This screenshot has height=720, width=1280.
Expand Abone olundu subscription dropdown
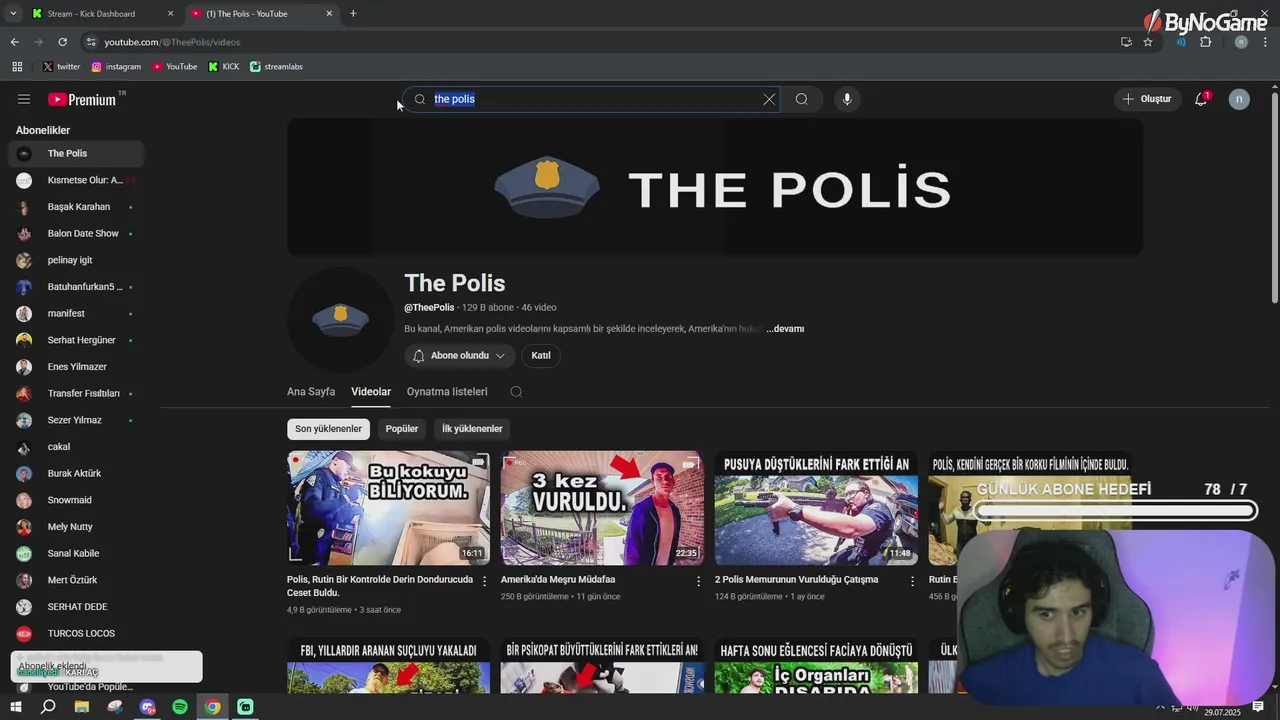[460, 356]
